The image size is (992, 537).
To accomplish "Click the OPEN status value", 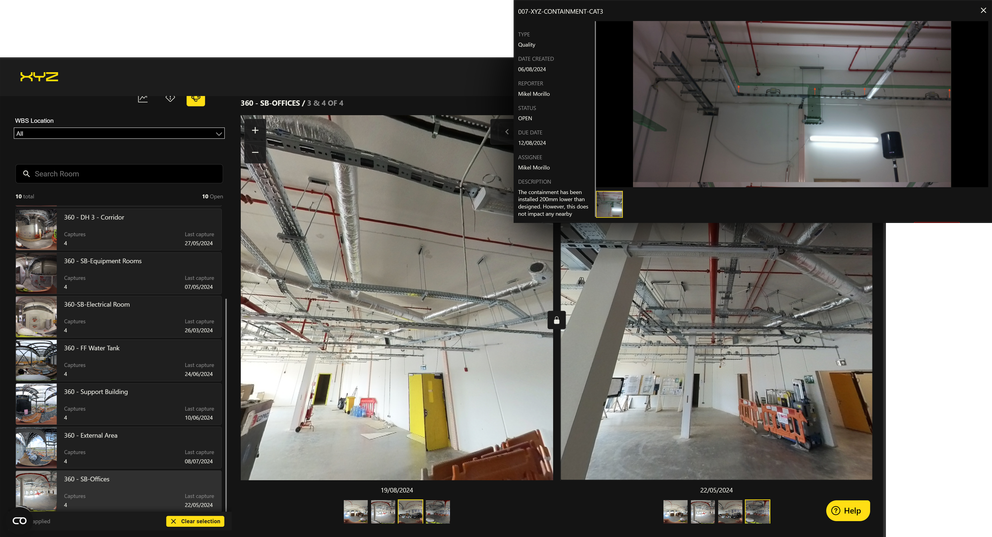I will click(x=525, y=118).
